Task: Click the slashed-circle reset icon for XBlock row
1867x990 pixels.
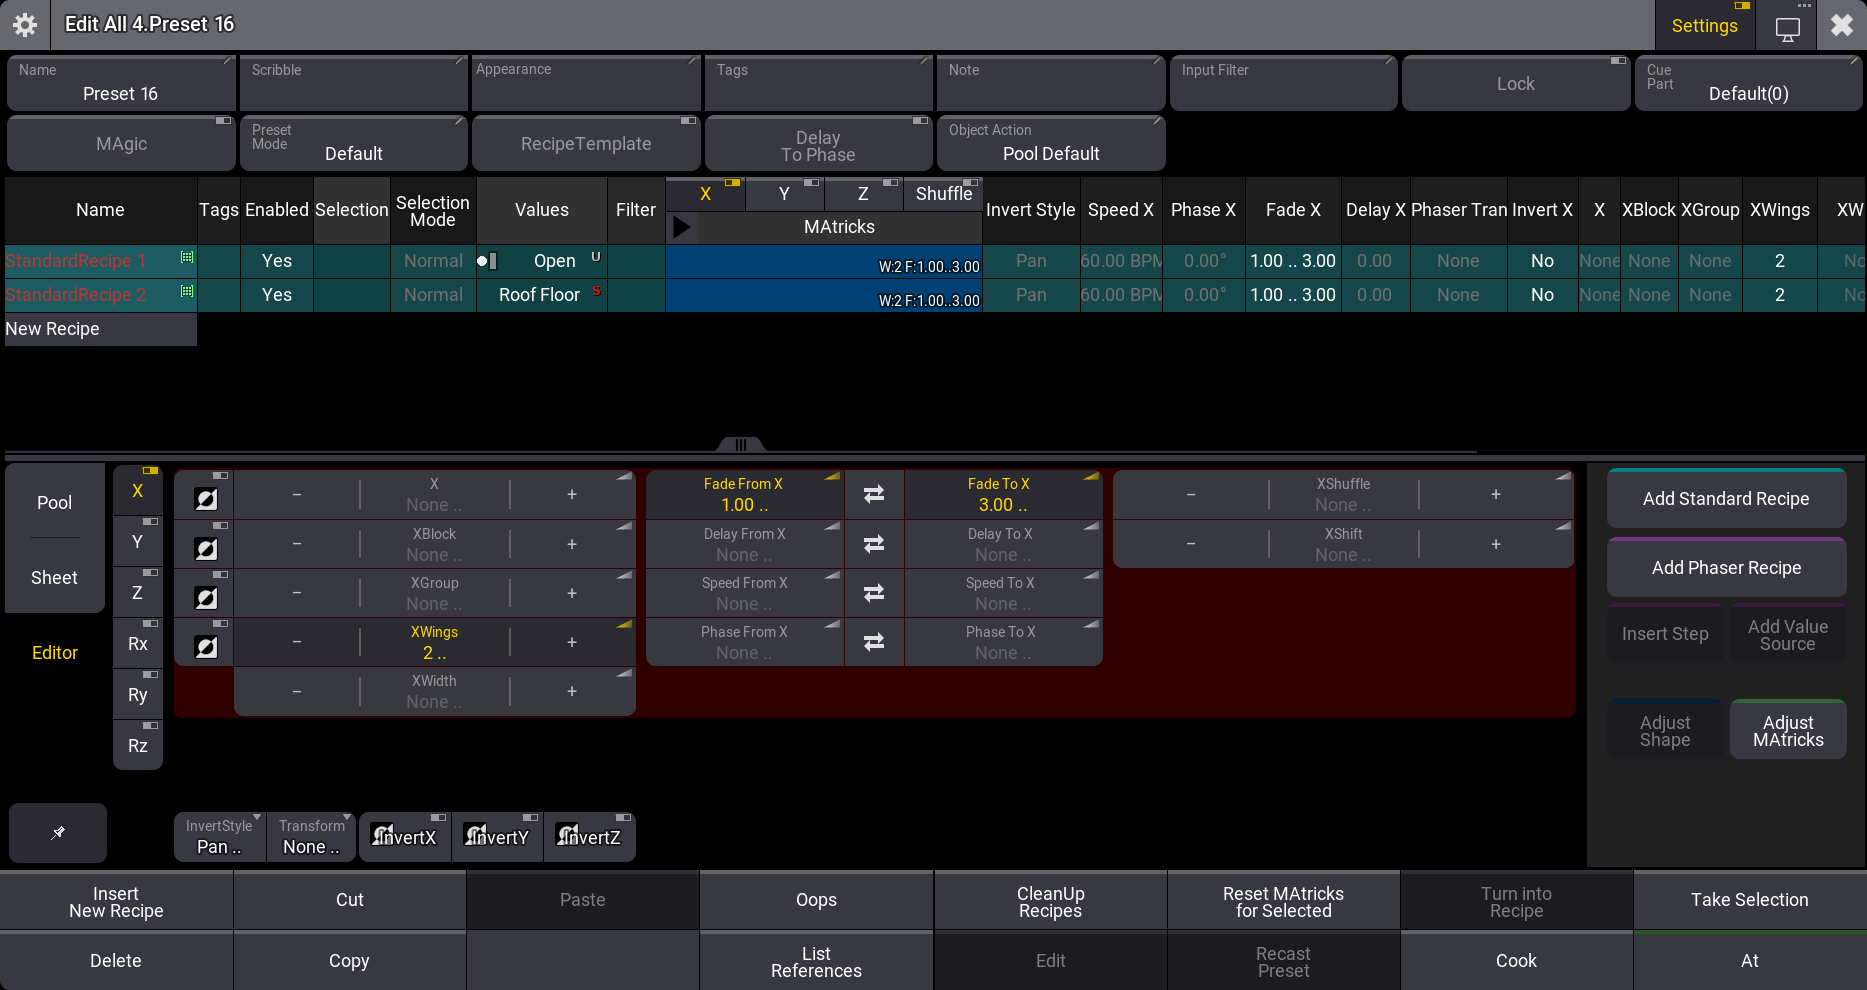Action: (206, 548)
